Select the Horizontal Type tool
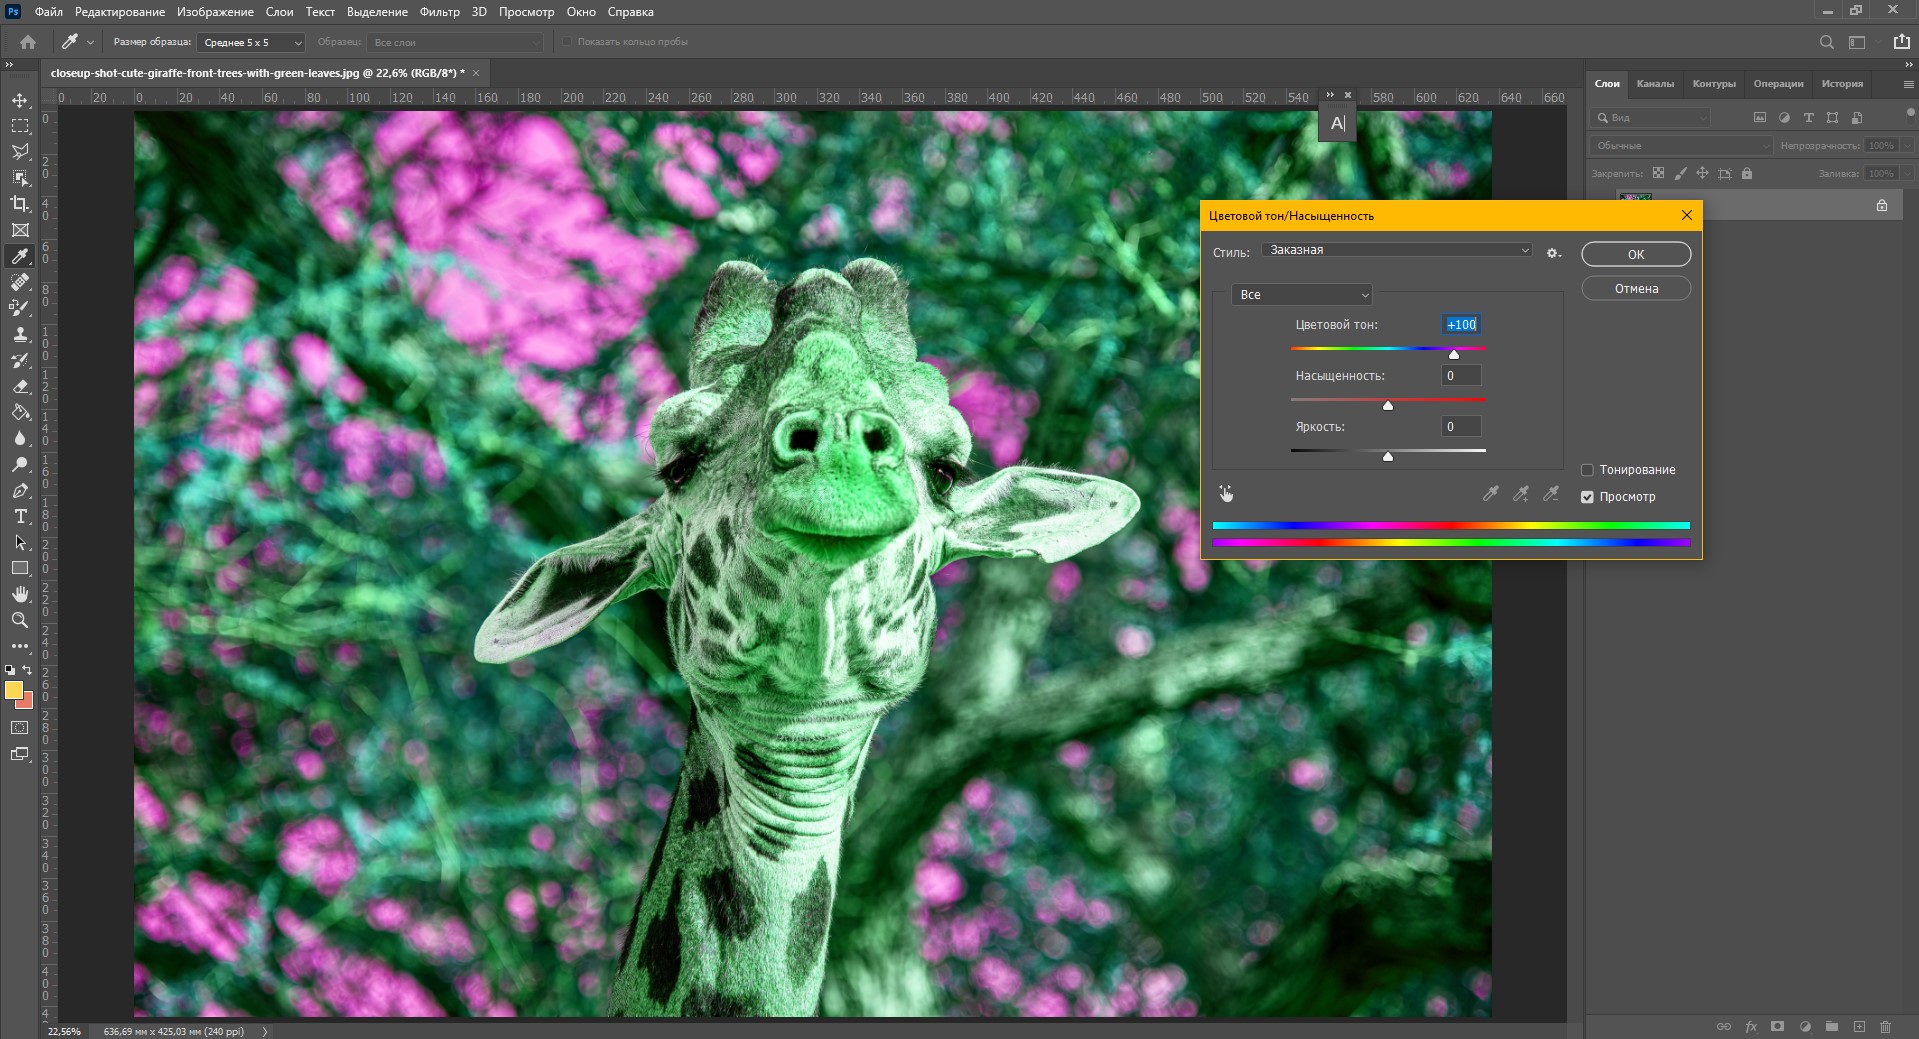The width and height of the screenshot is (1919, 1039). pos(20,516)
